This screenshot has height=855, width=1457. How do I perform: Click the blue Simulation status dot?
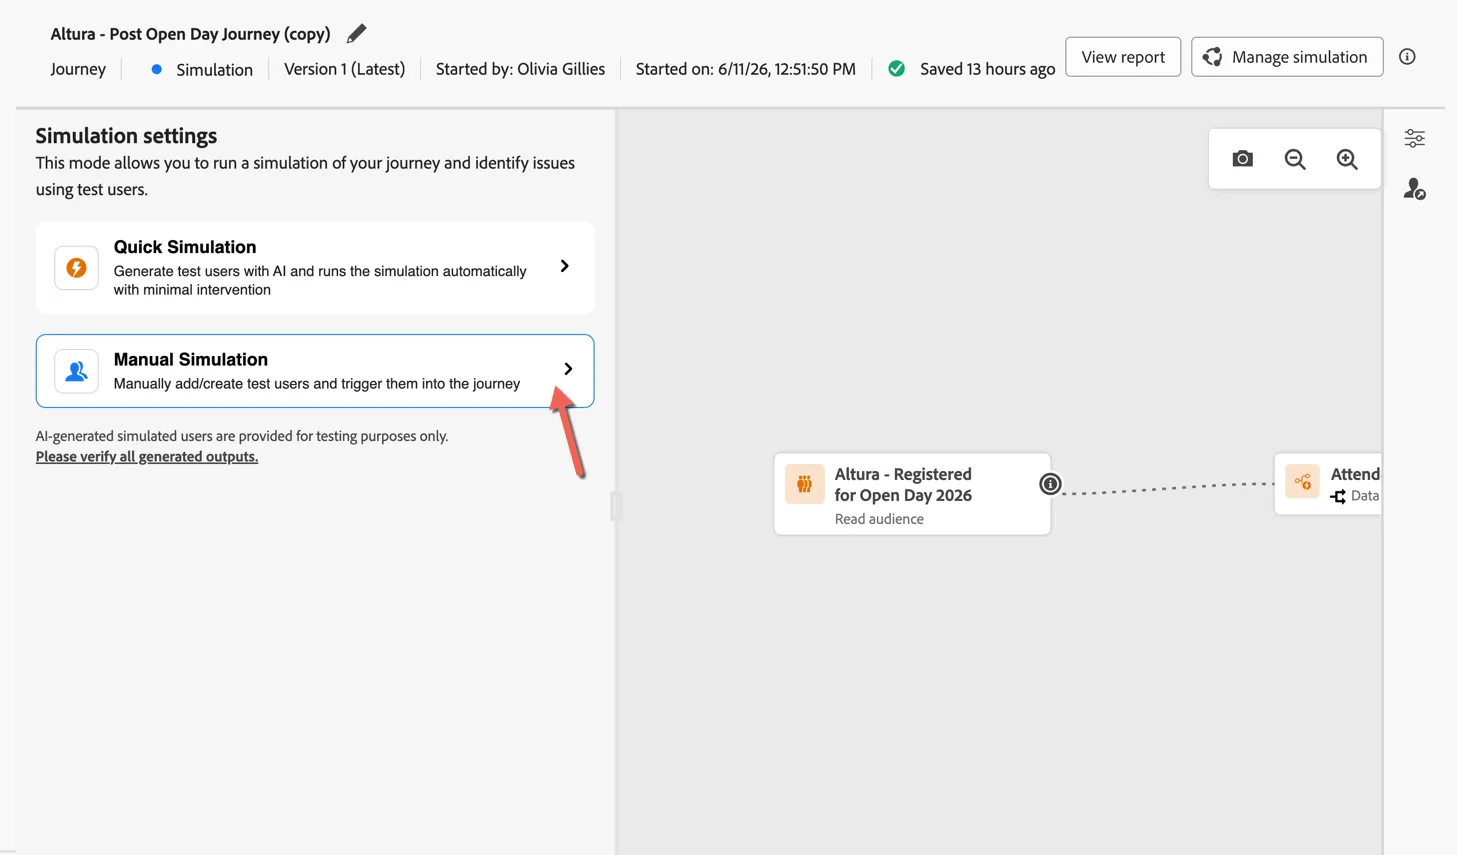[x=156, y=70]
